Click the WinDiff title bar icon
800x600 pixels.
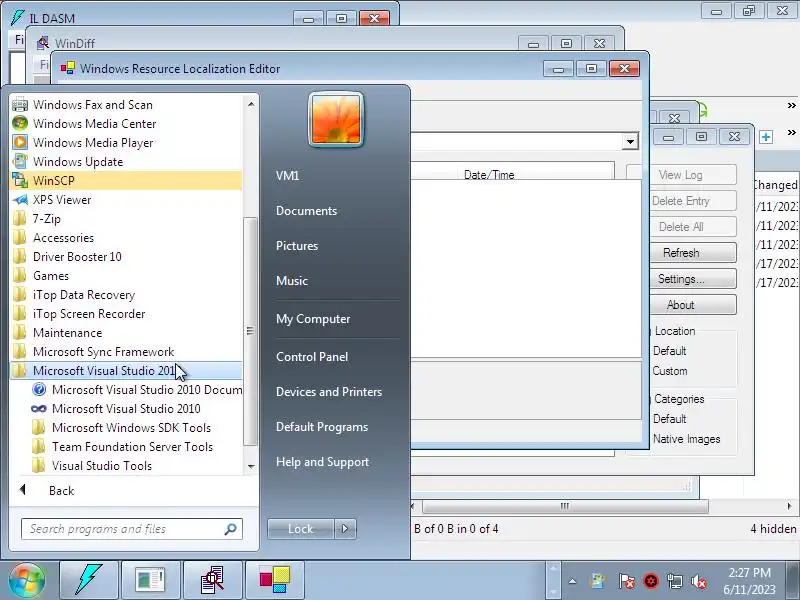click(x=43, y=43)
